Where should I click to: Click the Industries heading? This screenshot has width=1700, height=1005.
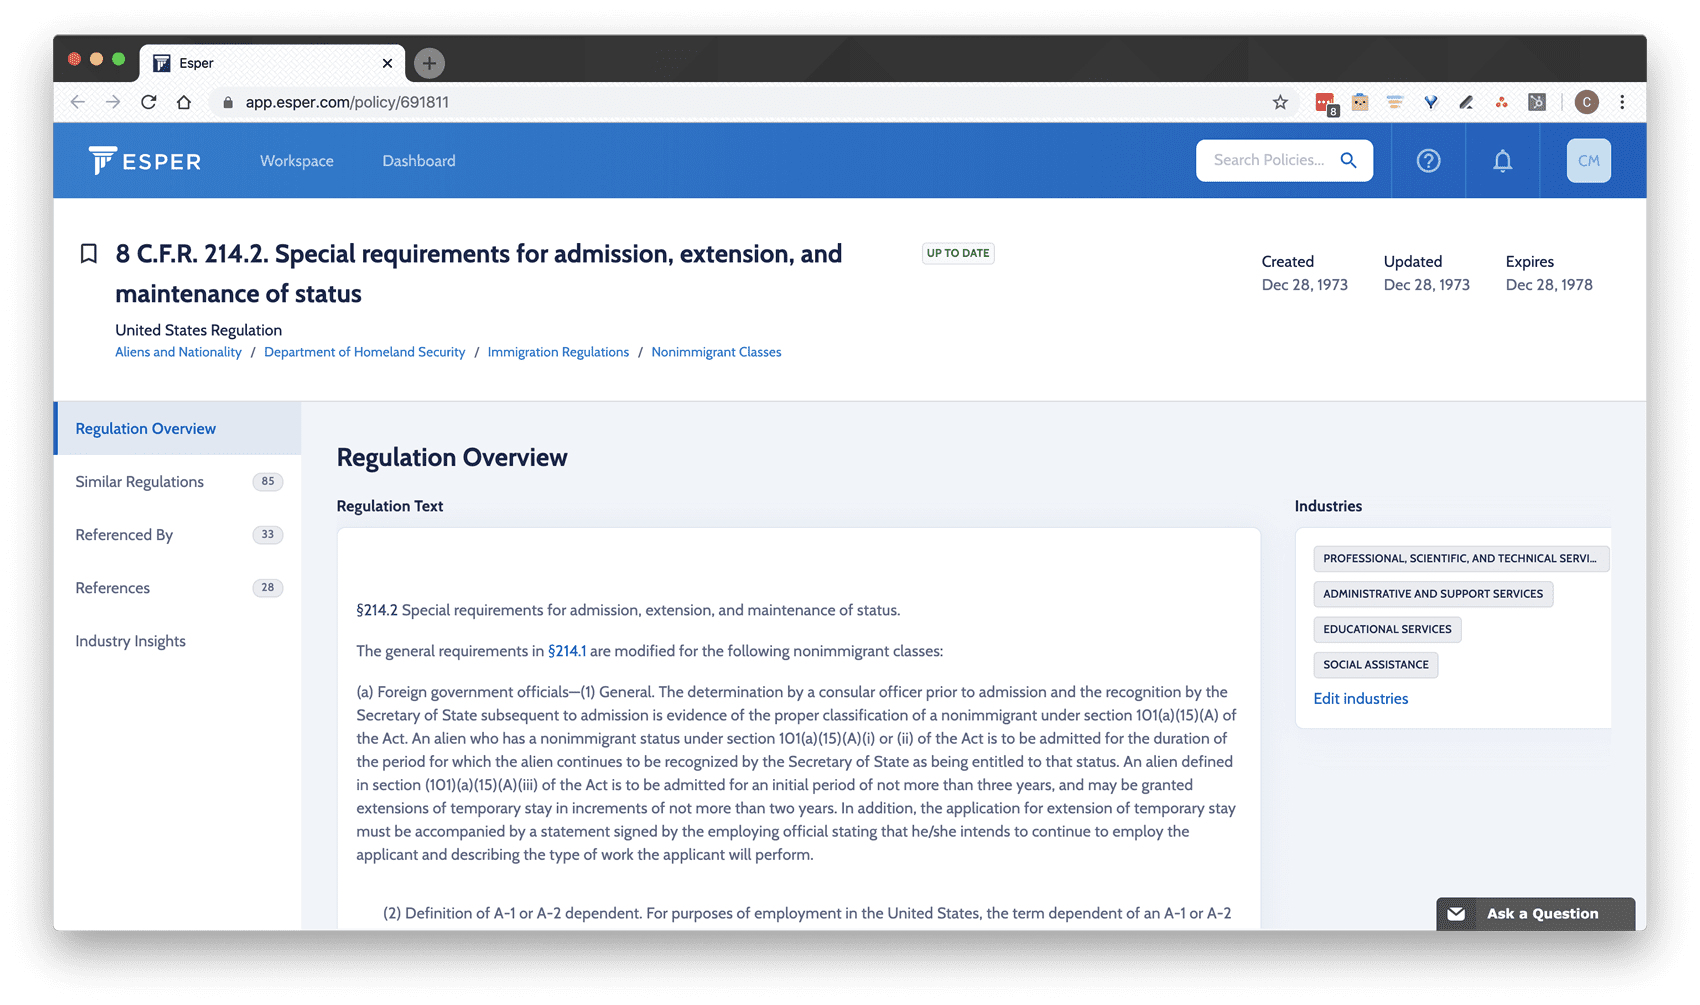click(1328, 506)
